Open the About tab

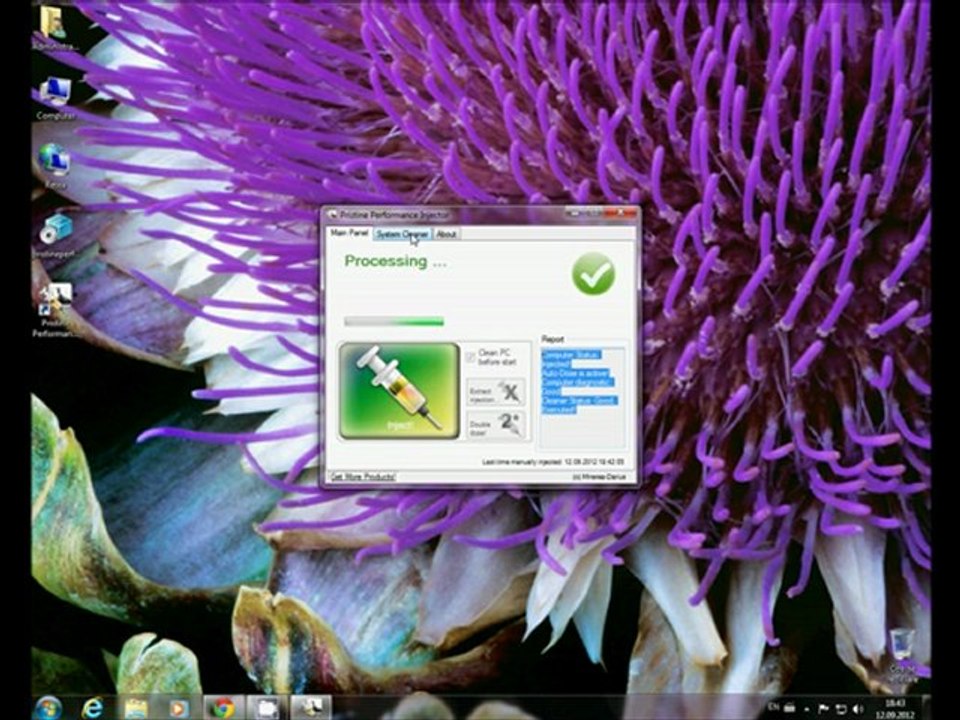click(446, 234)
